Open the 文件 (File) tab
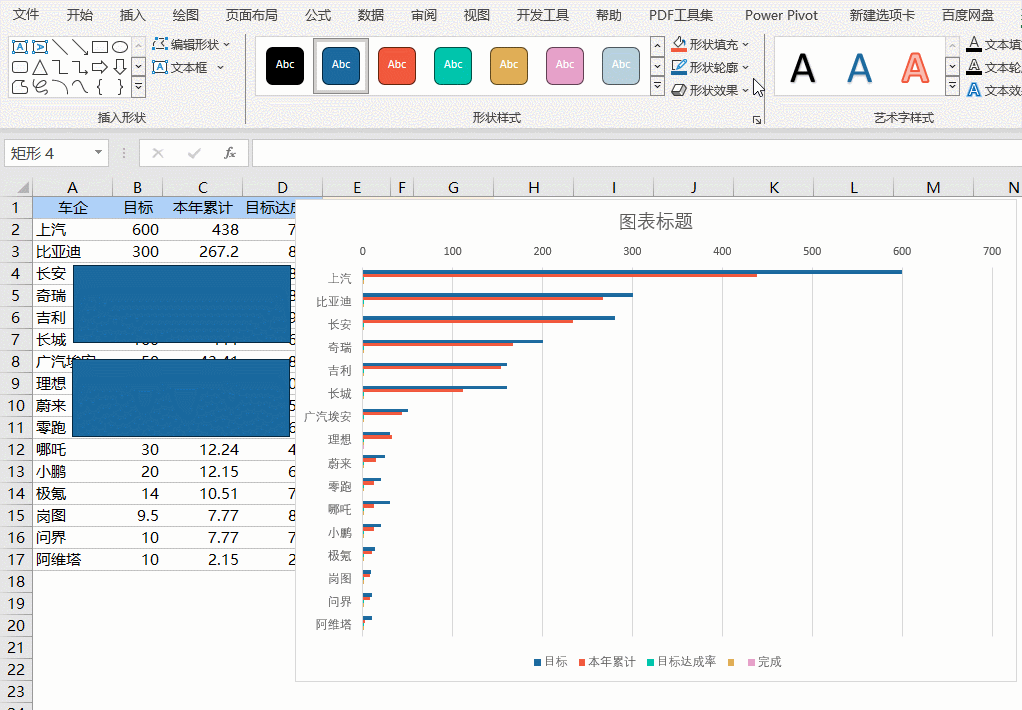 tap(26, 14)
